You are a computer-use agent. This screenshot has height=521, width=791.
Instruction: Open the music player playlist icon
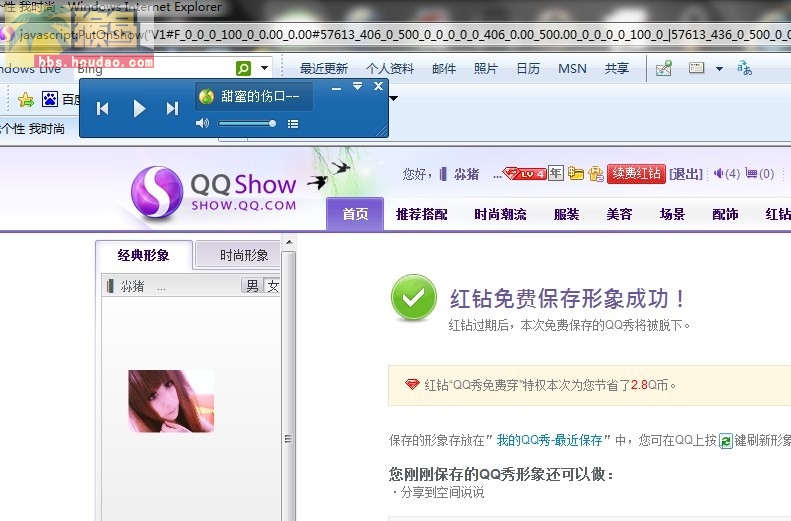coord(293,124)
